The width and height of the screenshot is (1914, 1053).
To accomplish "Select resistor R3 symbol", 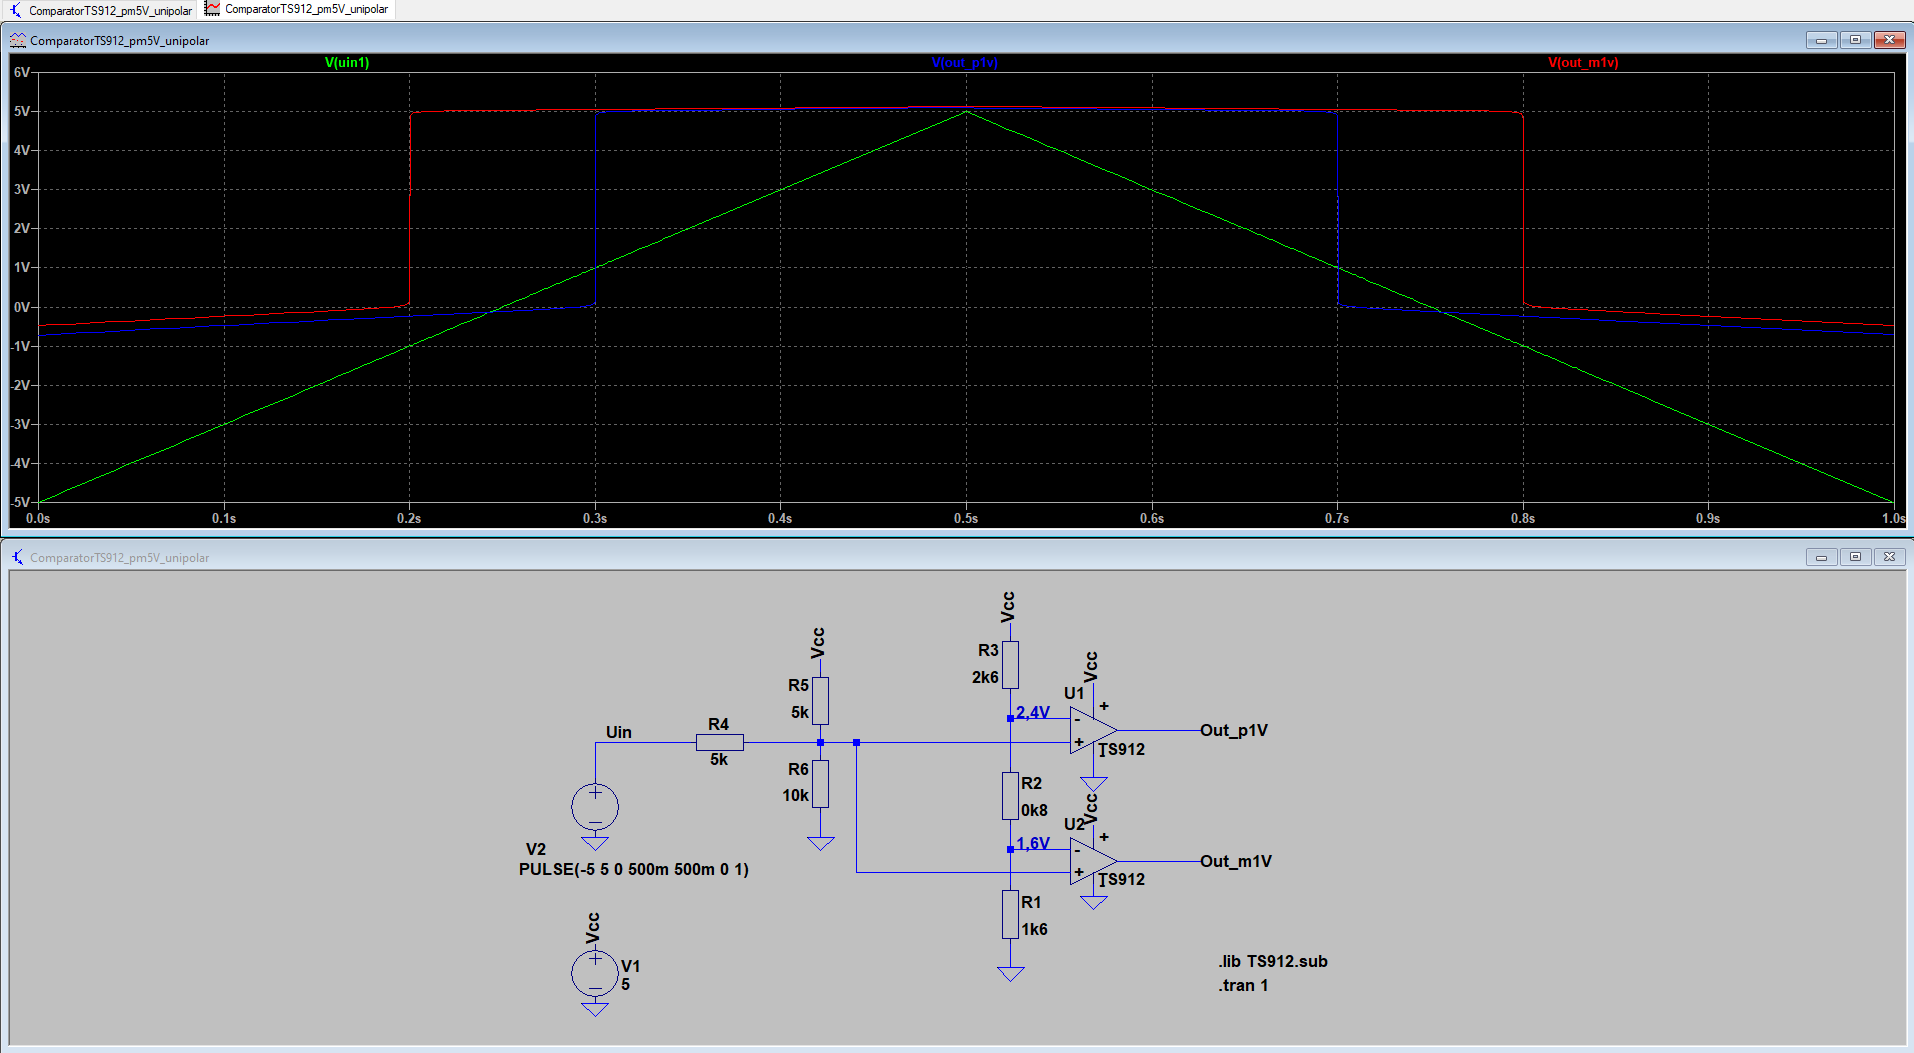I will tap(1010, 665).
